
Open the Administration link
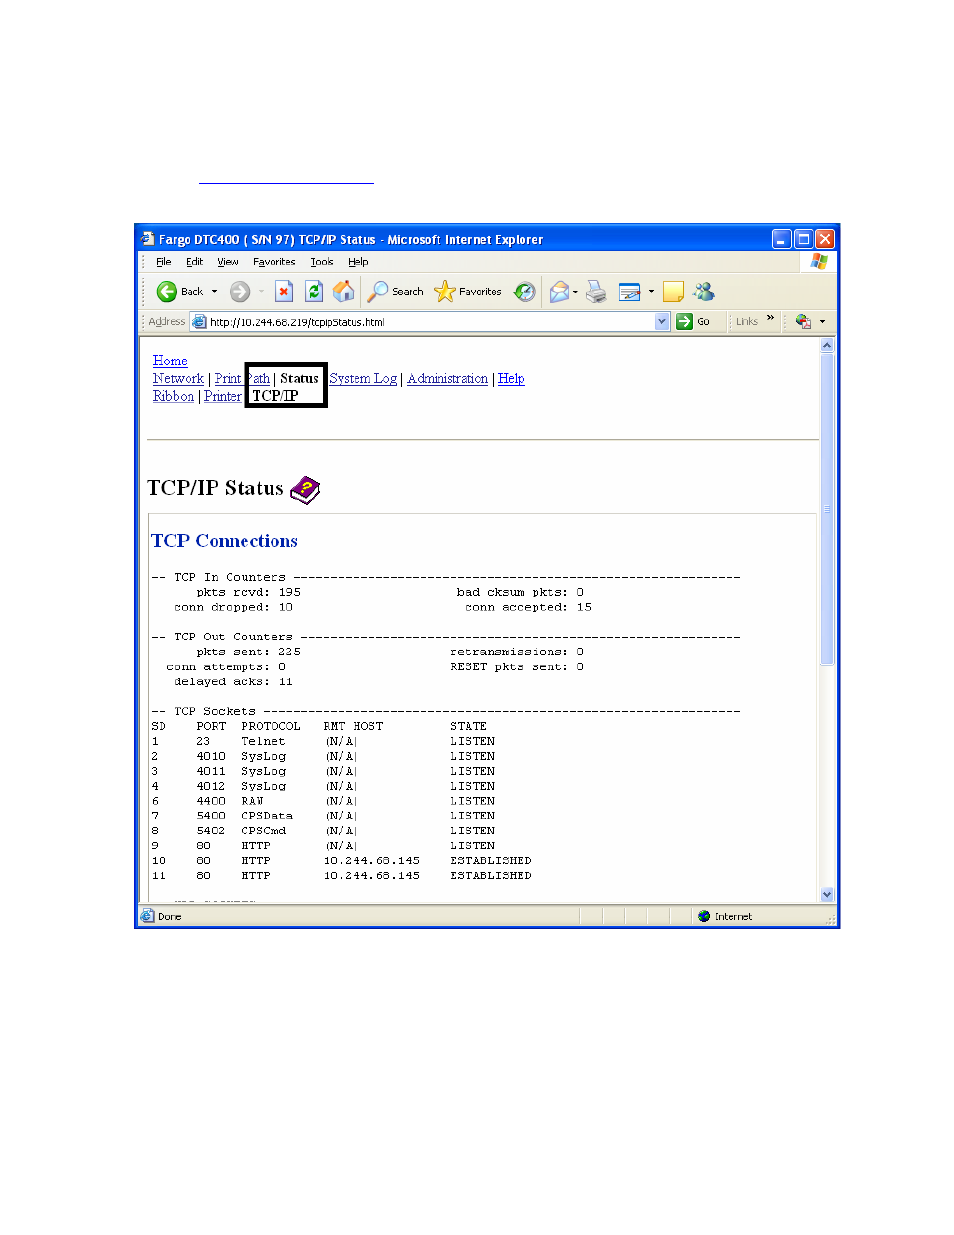pyautogui.click(x=447, y=379)
